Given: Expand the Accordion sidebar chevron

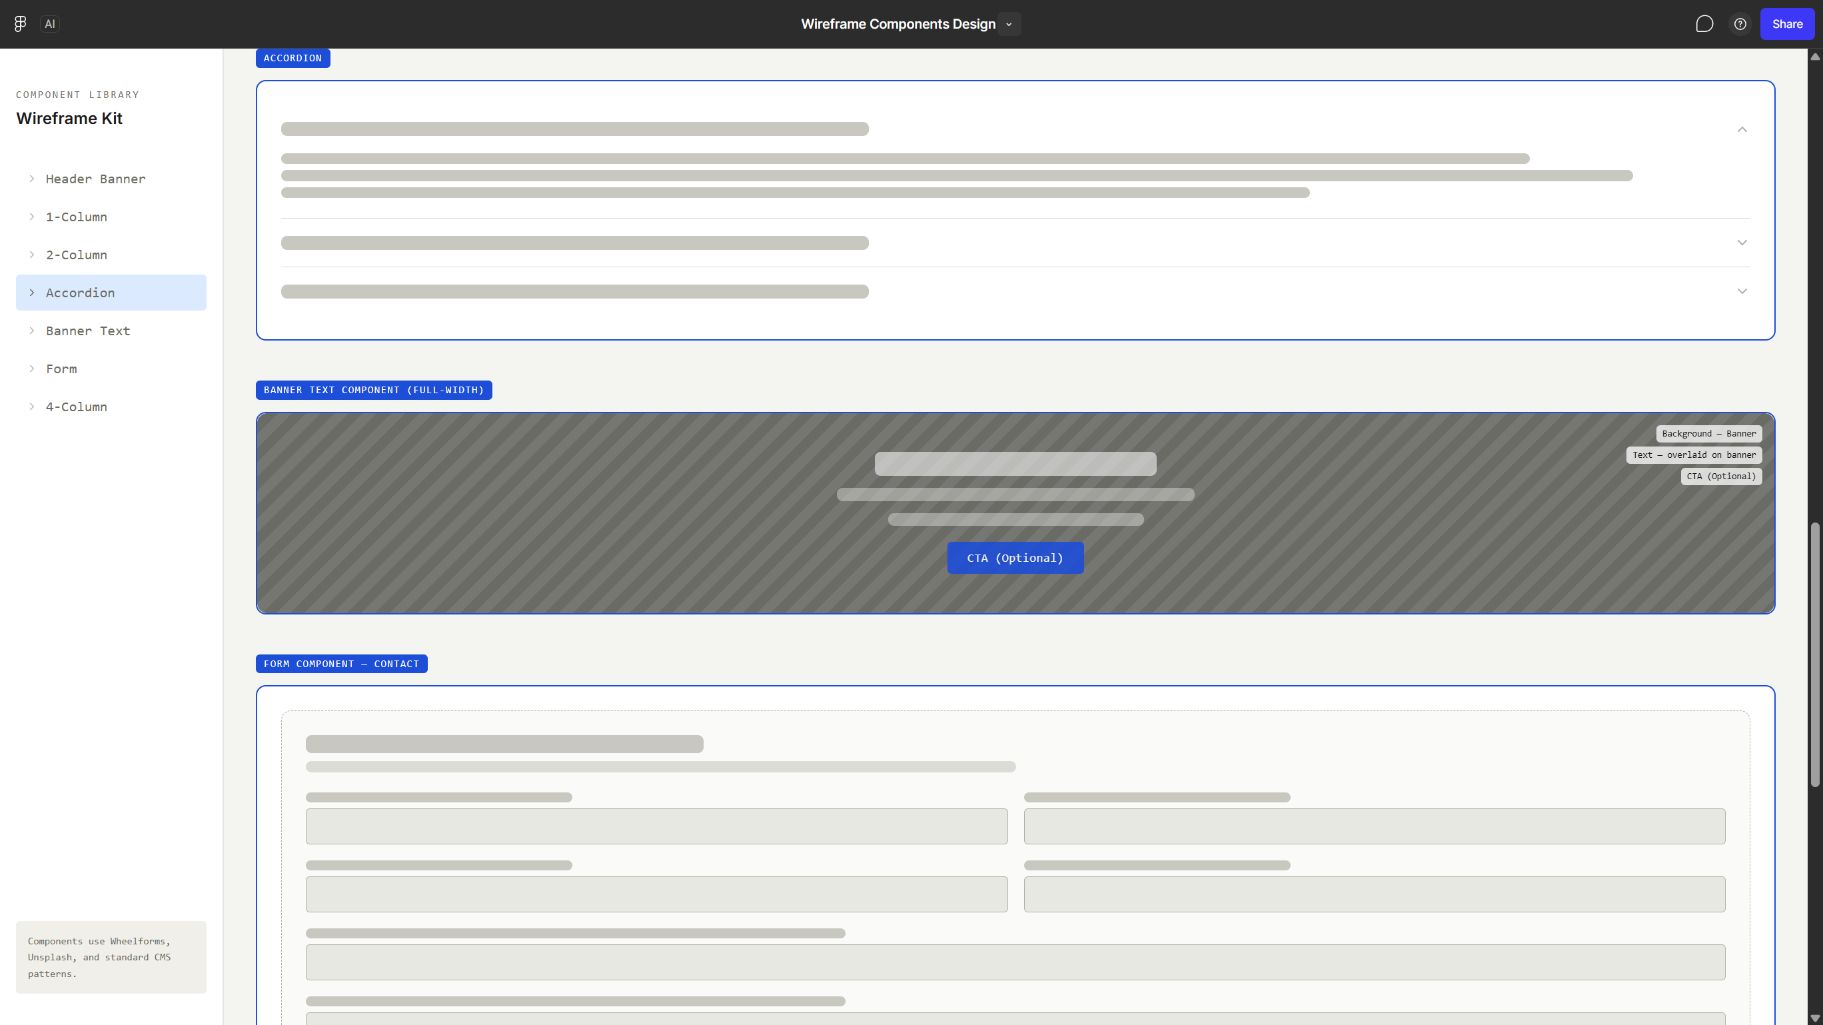Looking at the screenshot, I should [x=32, y=293].
